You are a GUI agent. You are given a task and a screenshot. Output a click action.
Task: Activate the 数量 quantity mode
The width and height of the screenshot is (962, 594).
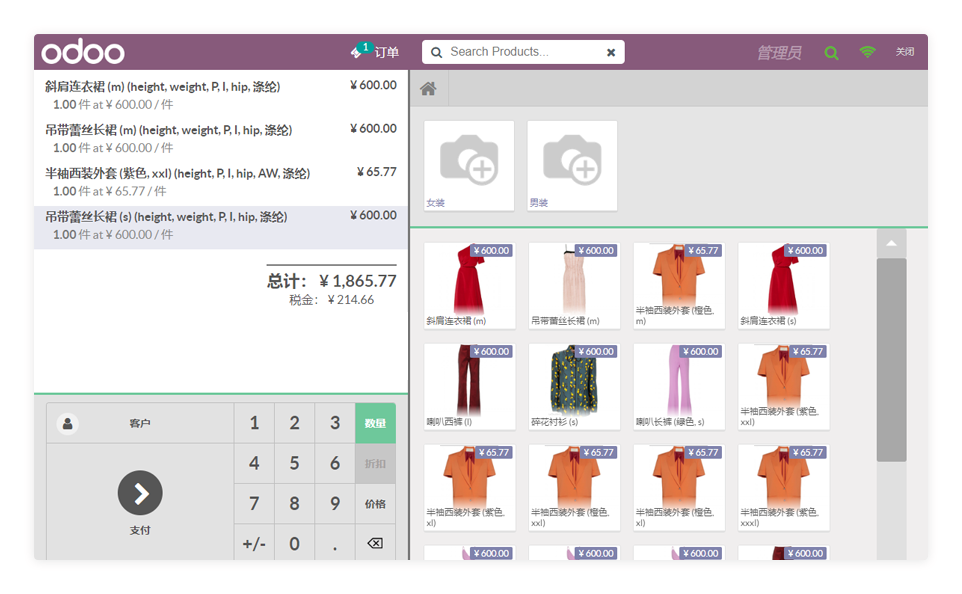[x=375, y=424]
